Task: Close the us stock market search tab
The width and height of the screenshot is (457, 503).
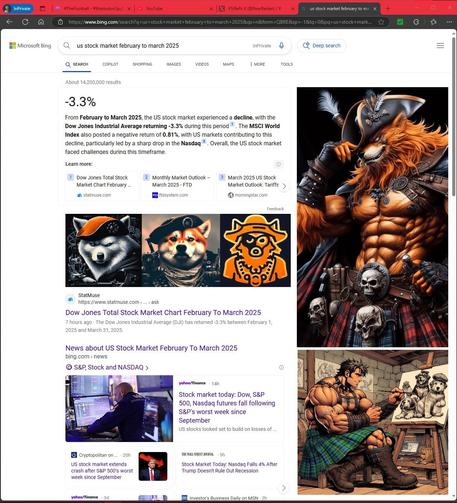Action: click(375, 9)
